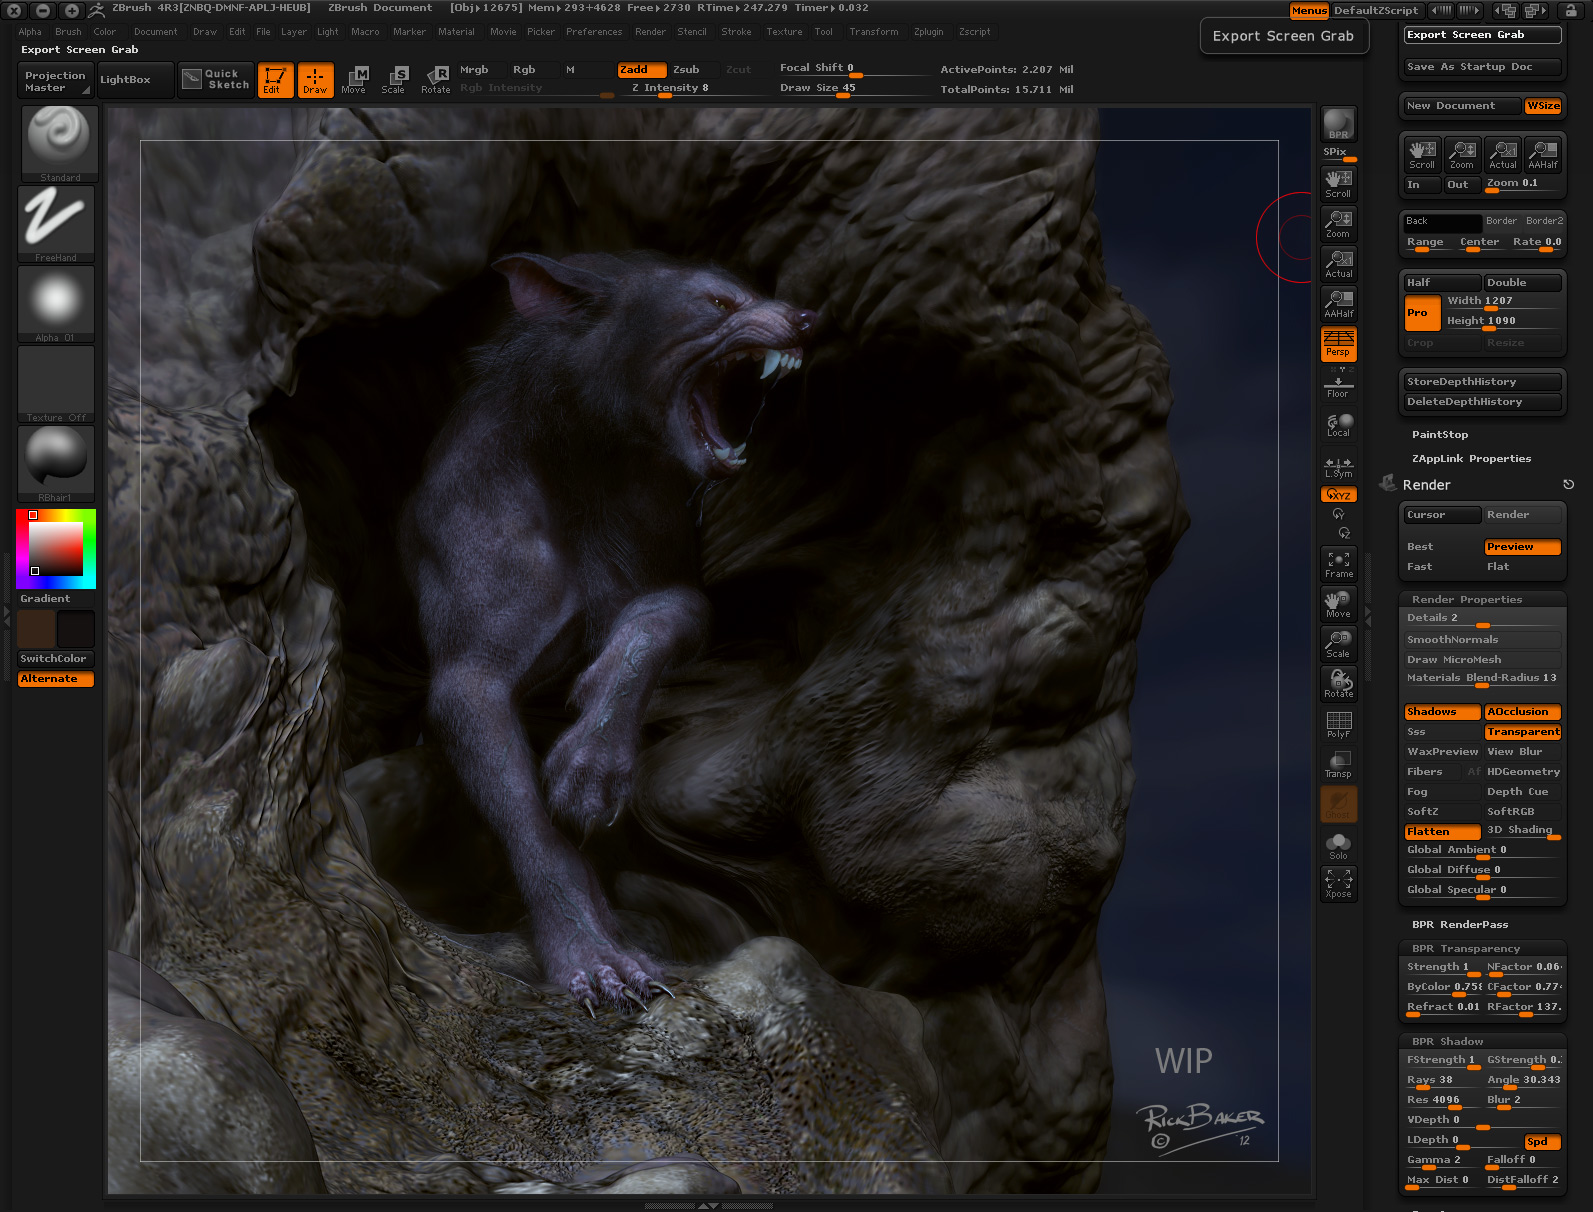Adjust the Focal Shift slider
This screenshot has width=1593, height=1212.
click(853, 69)
